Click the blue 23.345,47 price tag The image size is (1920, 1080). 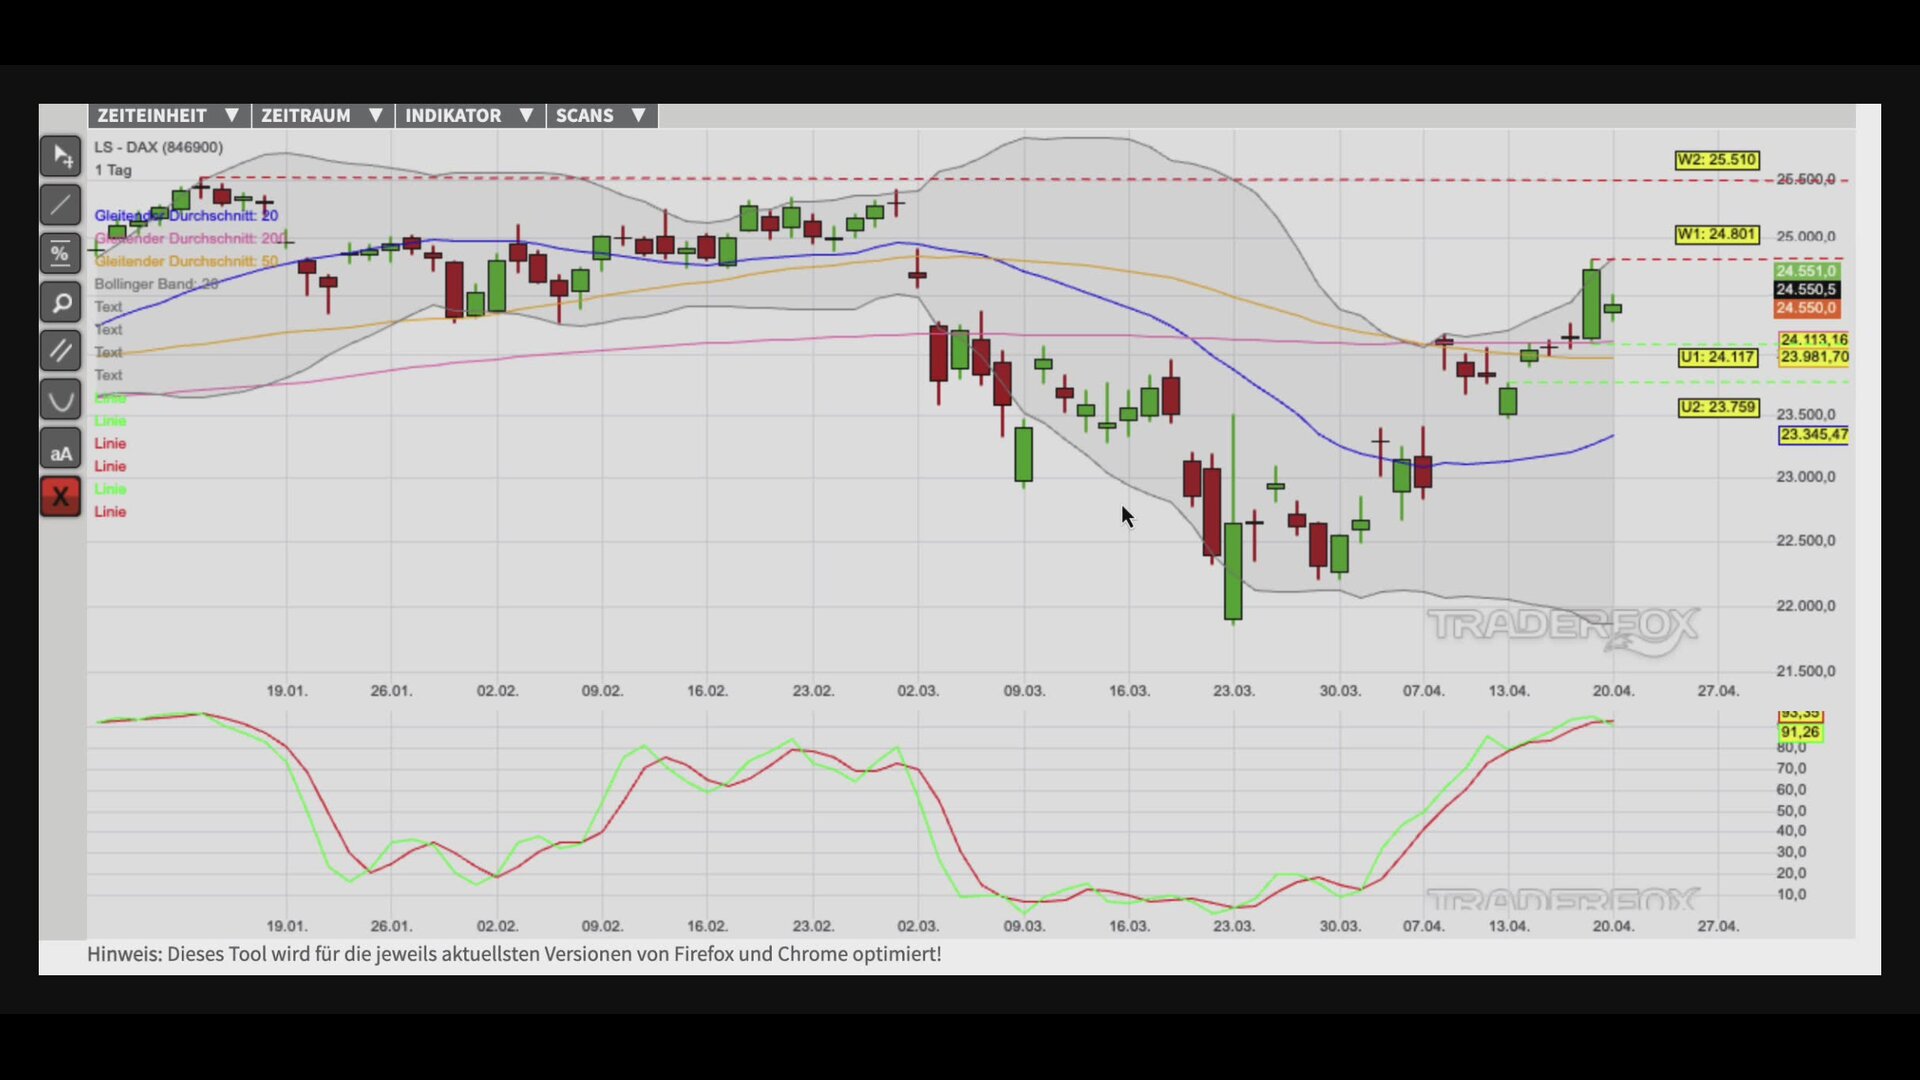pos(1813,435)
